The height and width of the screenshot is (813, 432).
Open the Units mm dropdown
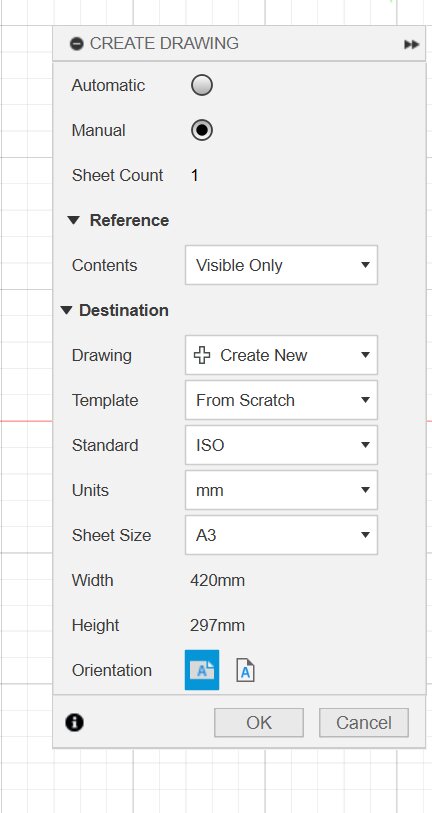(281, 490)
